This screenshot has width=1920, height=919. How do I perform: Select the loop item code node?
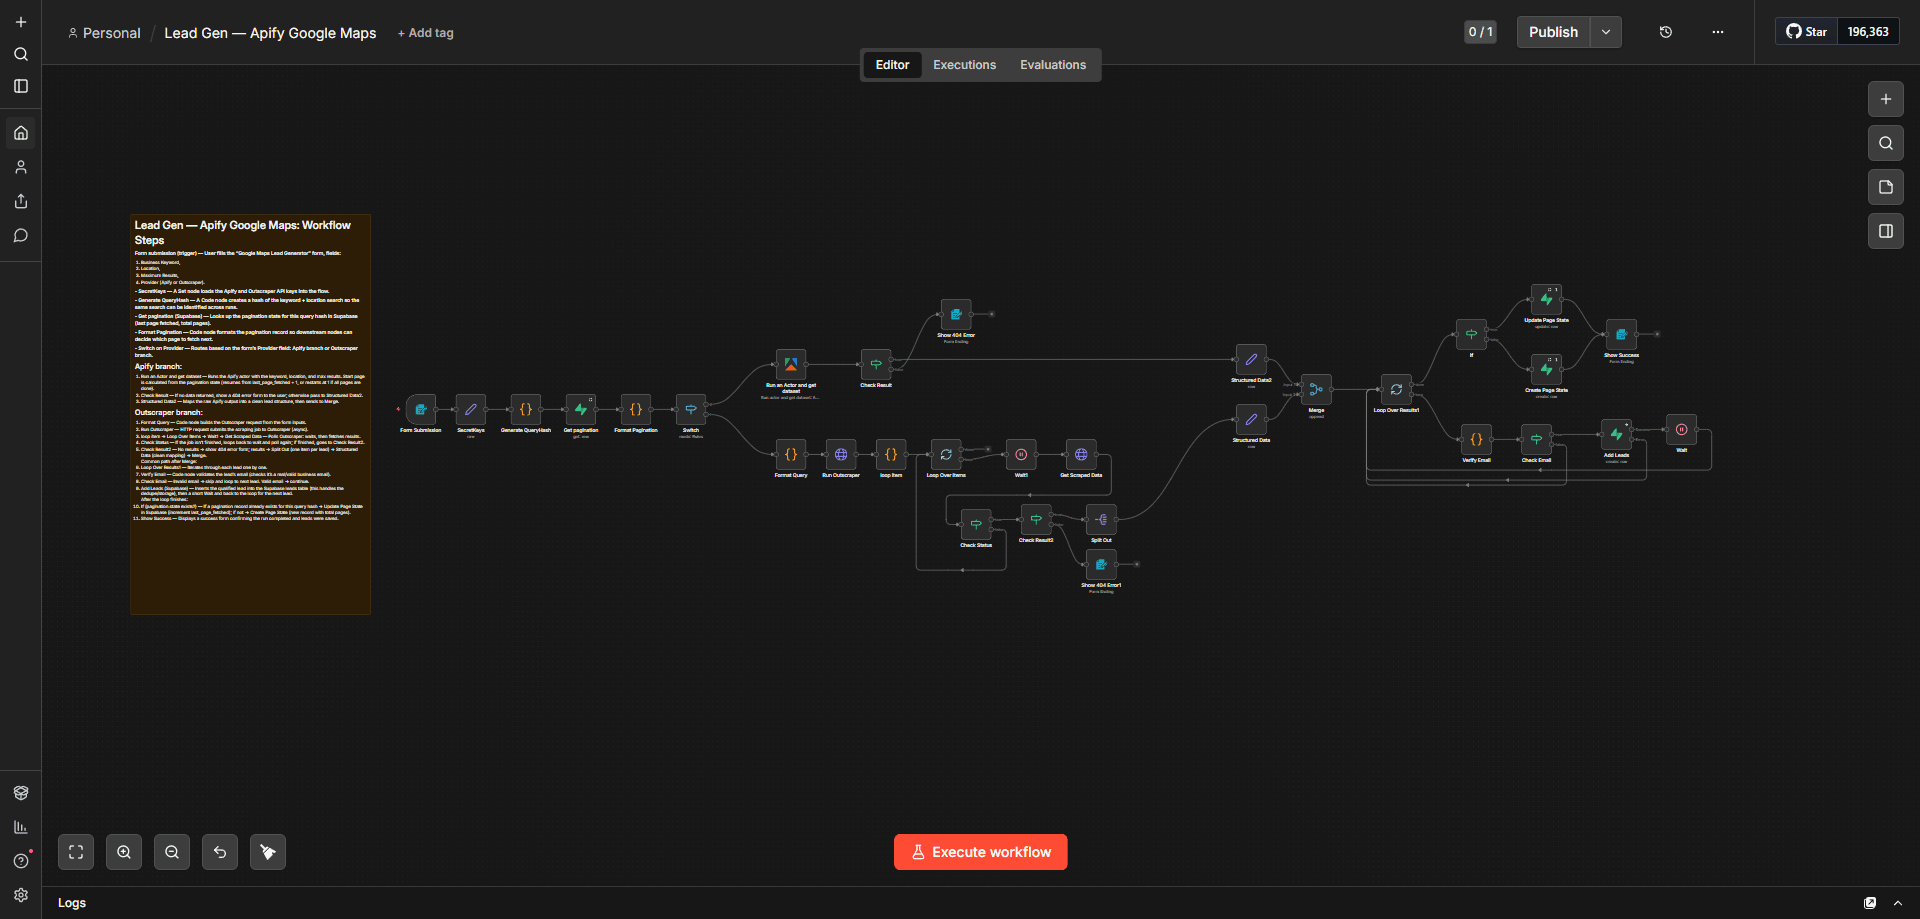pyautogui.click(x=891, y=454)
